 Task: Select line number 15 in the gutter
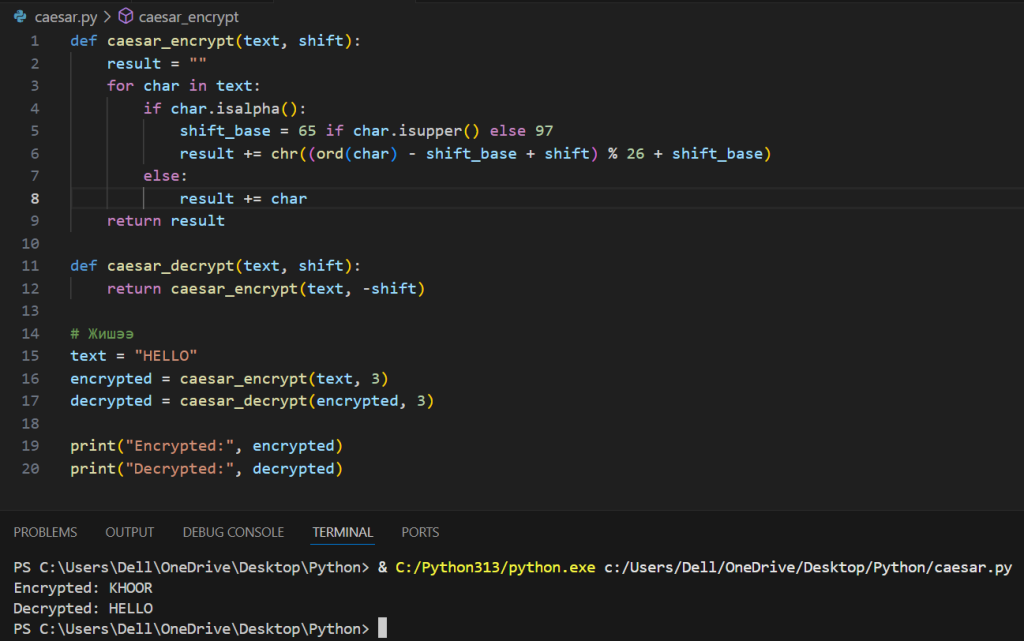[x=31, y=356]
